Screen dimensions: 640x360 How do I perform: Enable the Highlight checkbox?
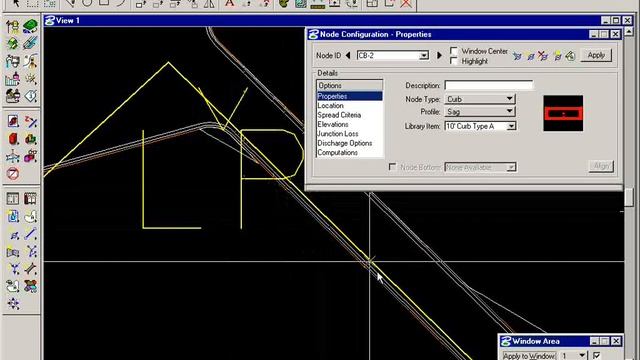pos(453,60)
